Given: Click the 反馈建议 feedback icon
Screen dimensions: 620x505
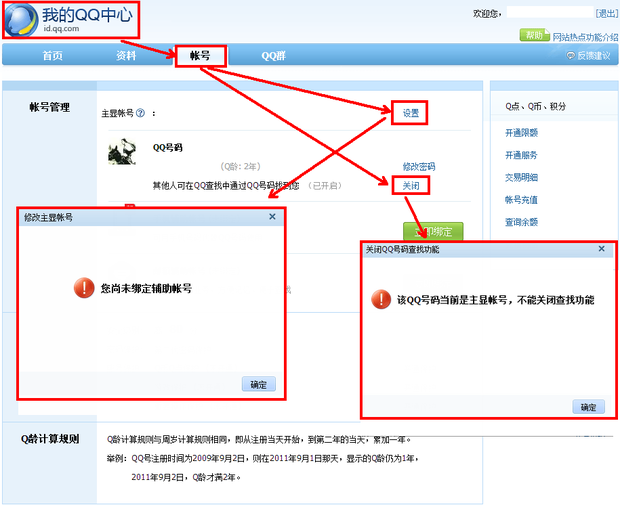Looking at the screenshot, I should pos(570,56).
